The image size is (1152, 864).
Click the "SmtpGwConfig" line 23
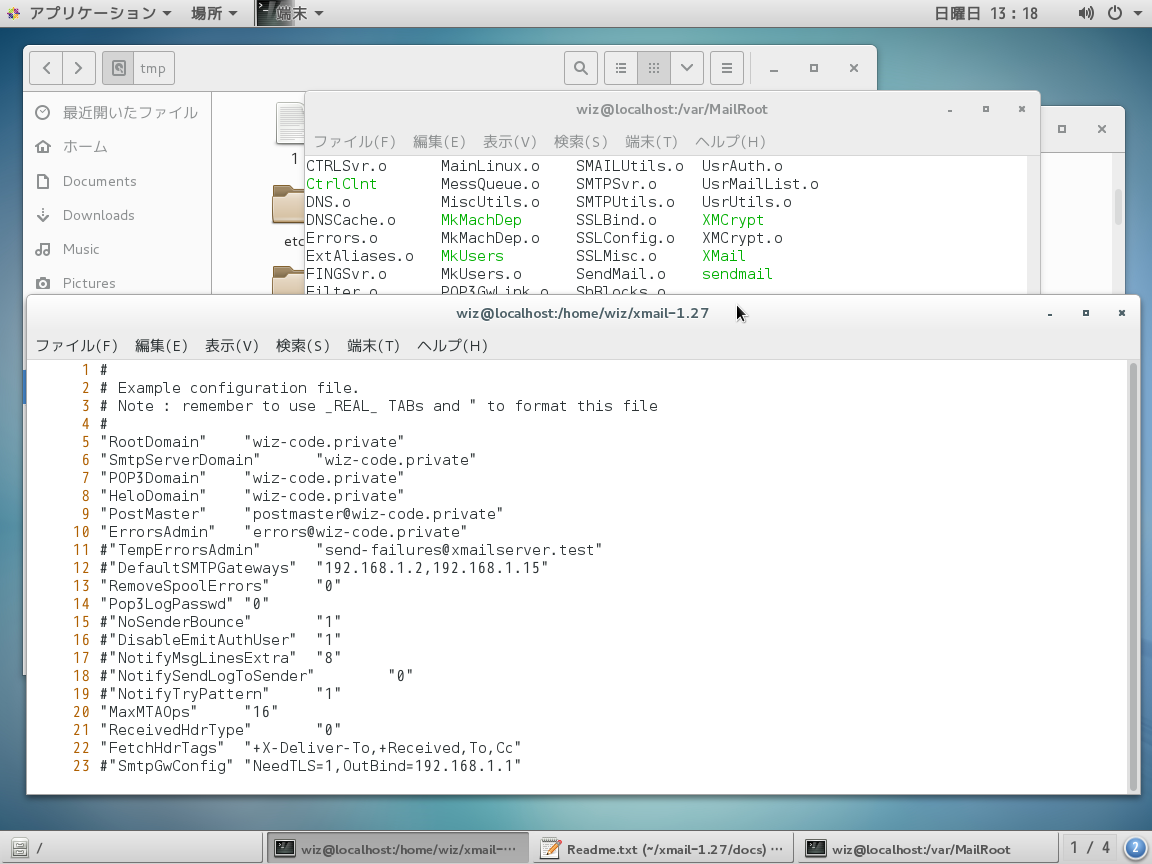point(311,766)
